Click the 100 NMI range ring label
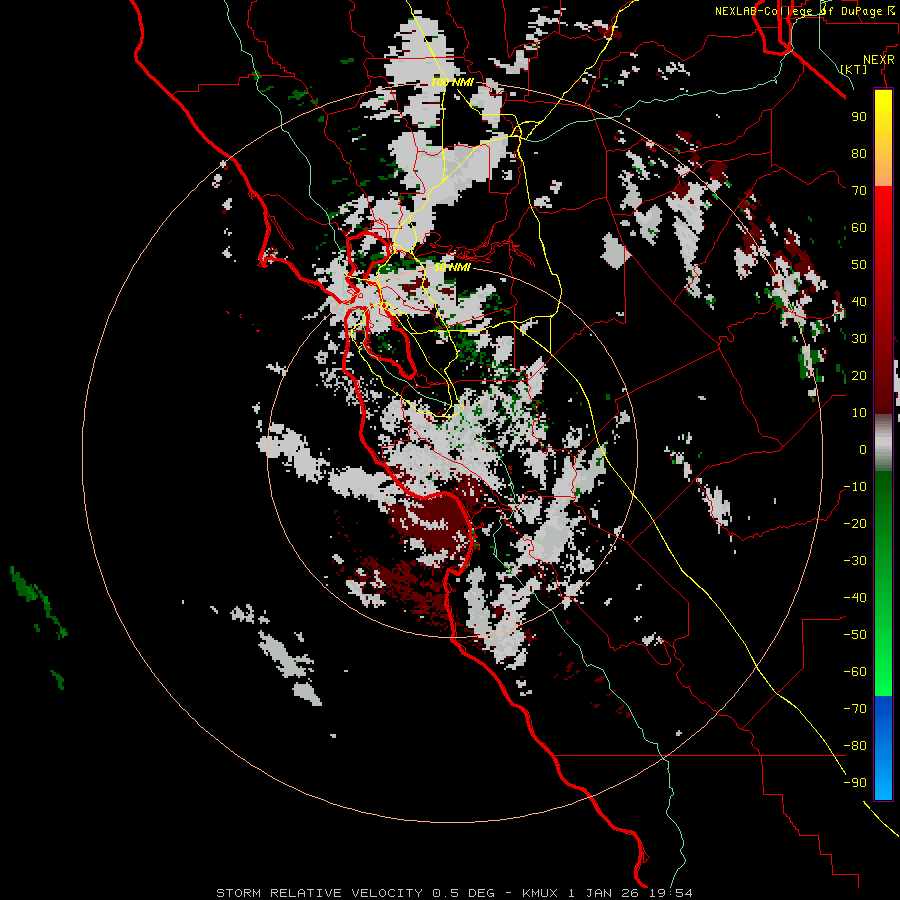The width and height of the screenshot is (900, 900). tap(452, 83)
